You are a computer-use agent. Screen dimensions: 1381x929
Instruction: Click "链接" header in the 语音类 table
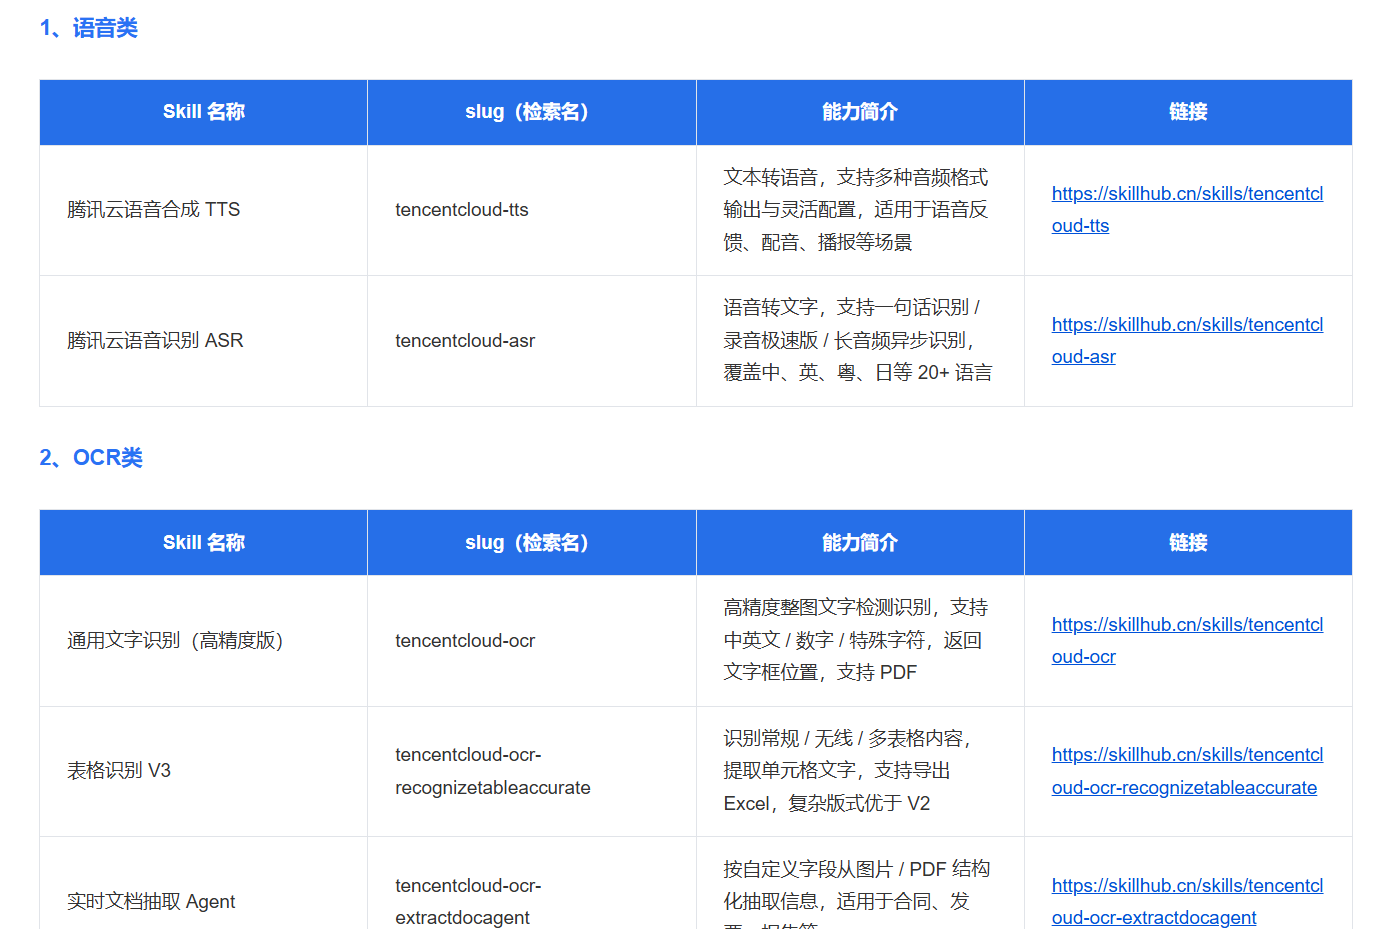(x=1188, y=112)
